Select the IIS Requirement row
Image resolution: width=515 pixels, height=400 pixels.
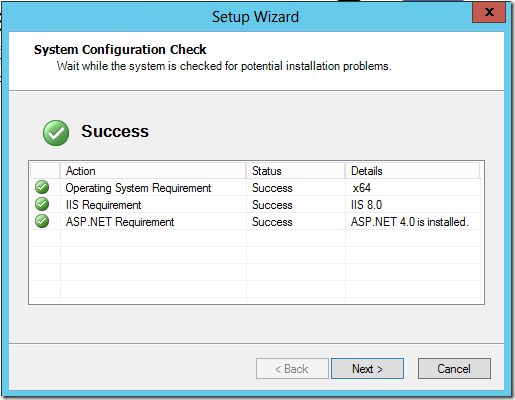click(x=256, y=205)
